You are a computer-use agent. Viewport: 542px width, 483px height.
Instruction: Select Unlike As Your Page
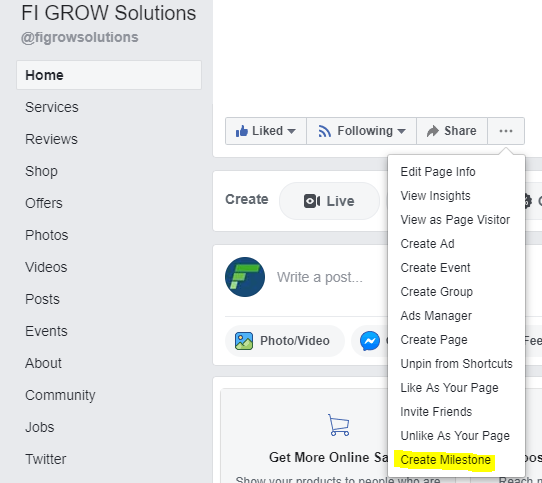coord(455,436)
